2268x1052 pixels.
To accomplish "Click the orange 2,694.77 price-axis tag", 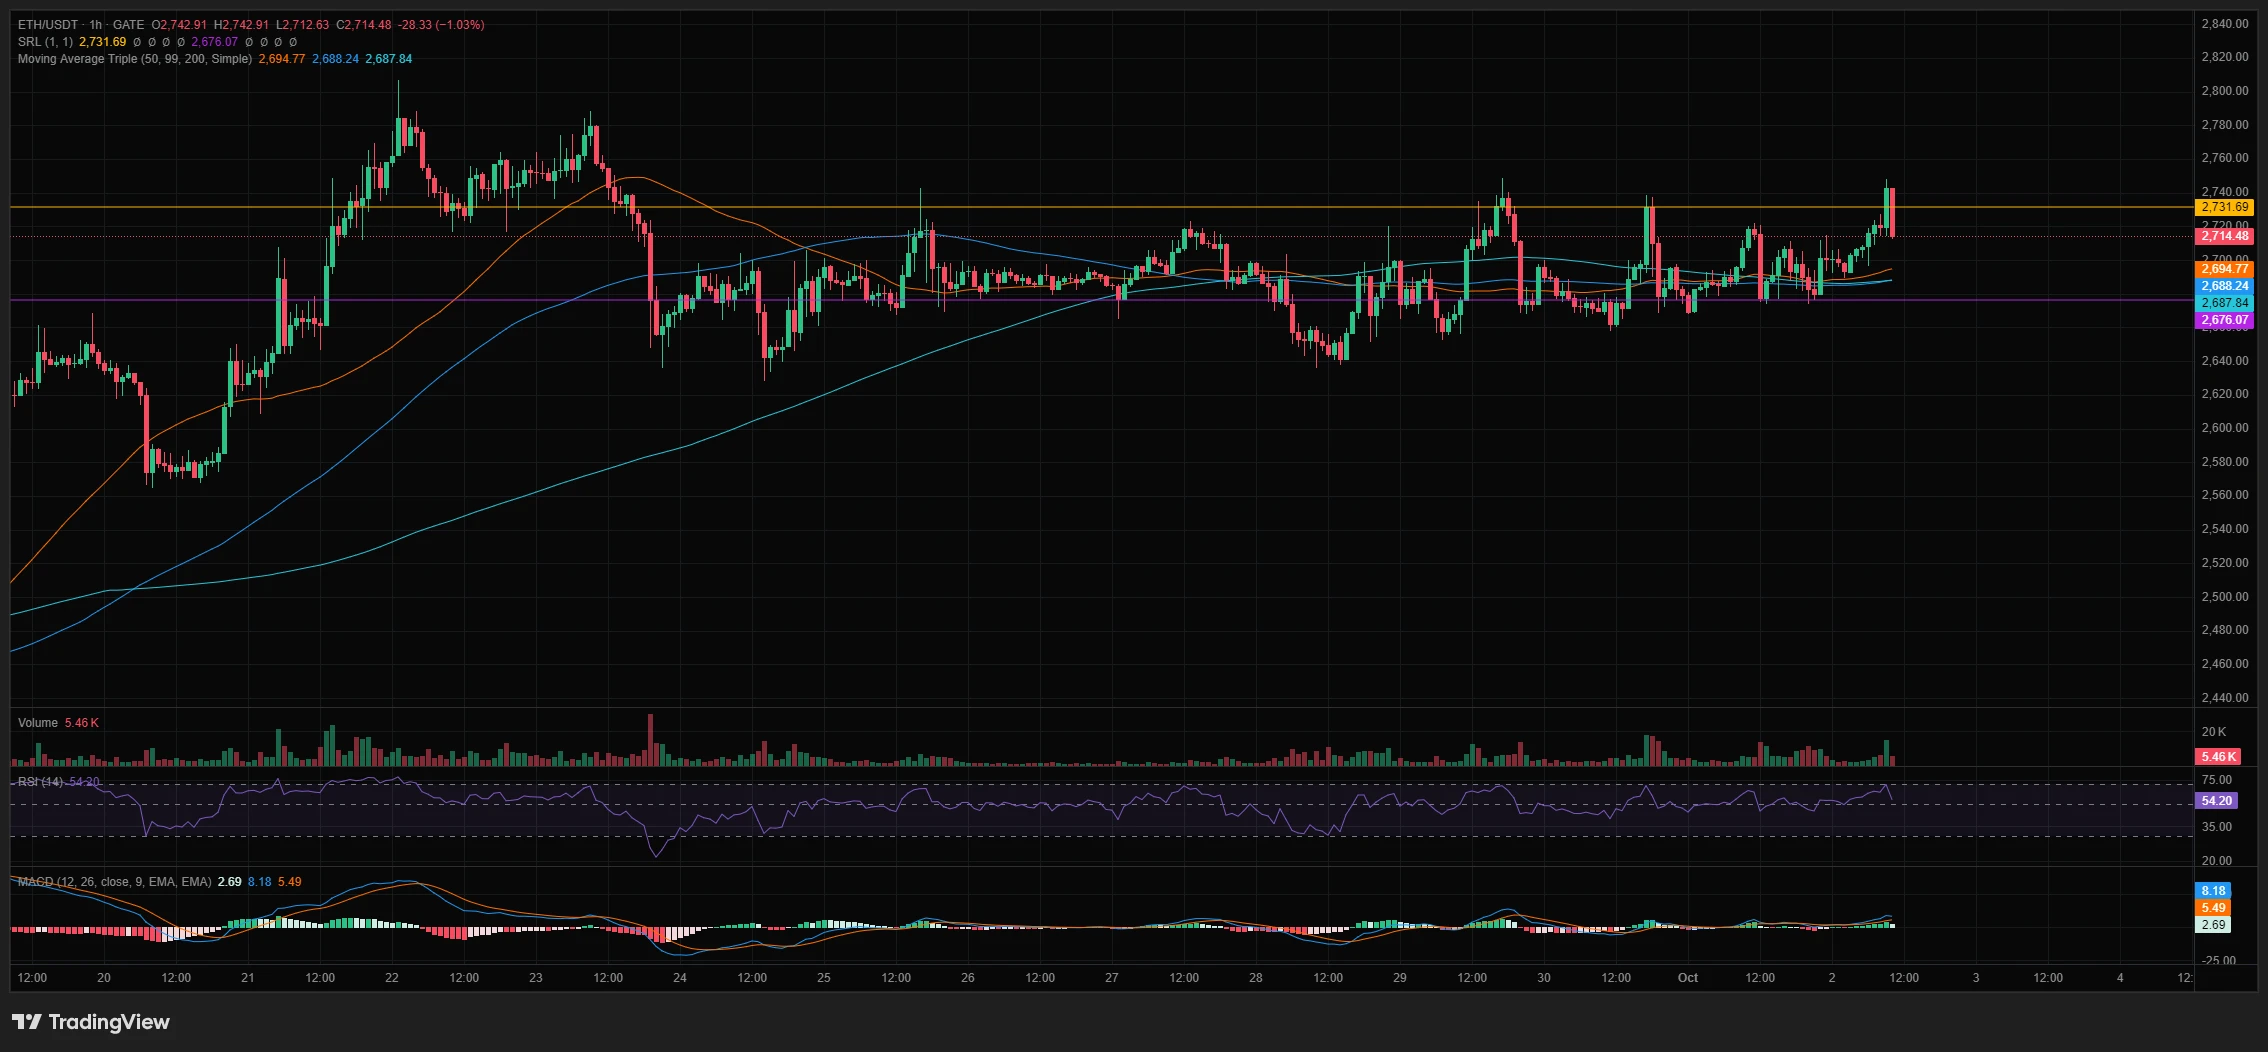I will point(2225,269).
